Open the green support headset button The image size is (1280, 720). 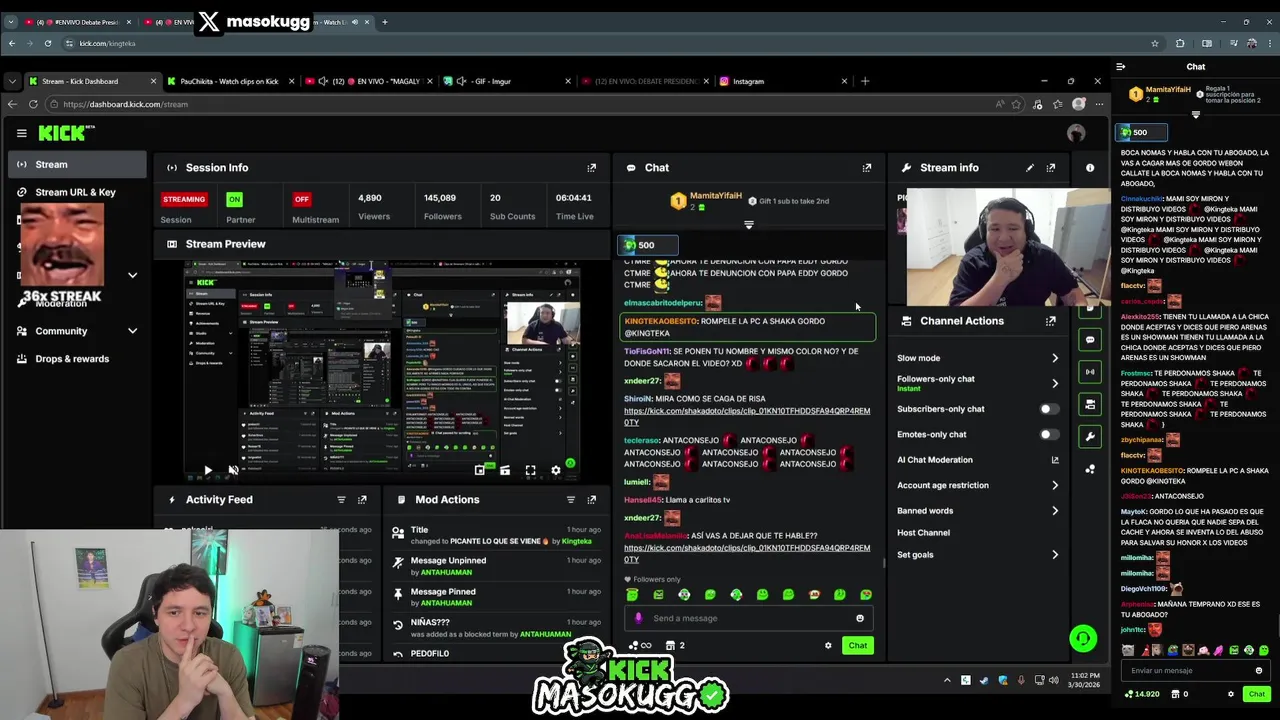point(1083,638)
